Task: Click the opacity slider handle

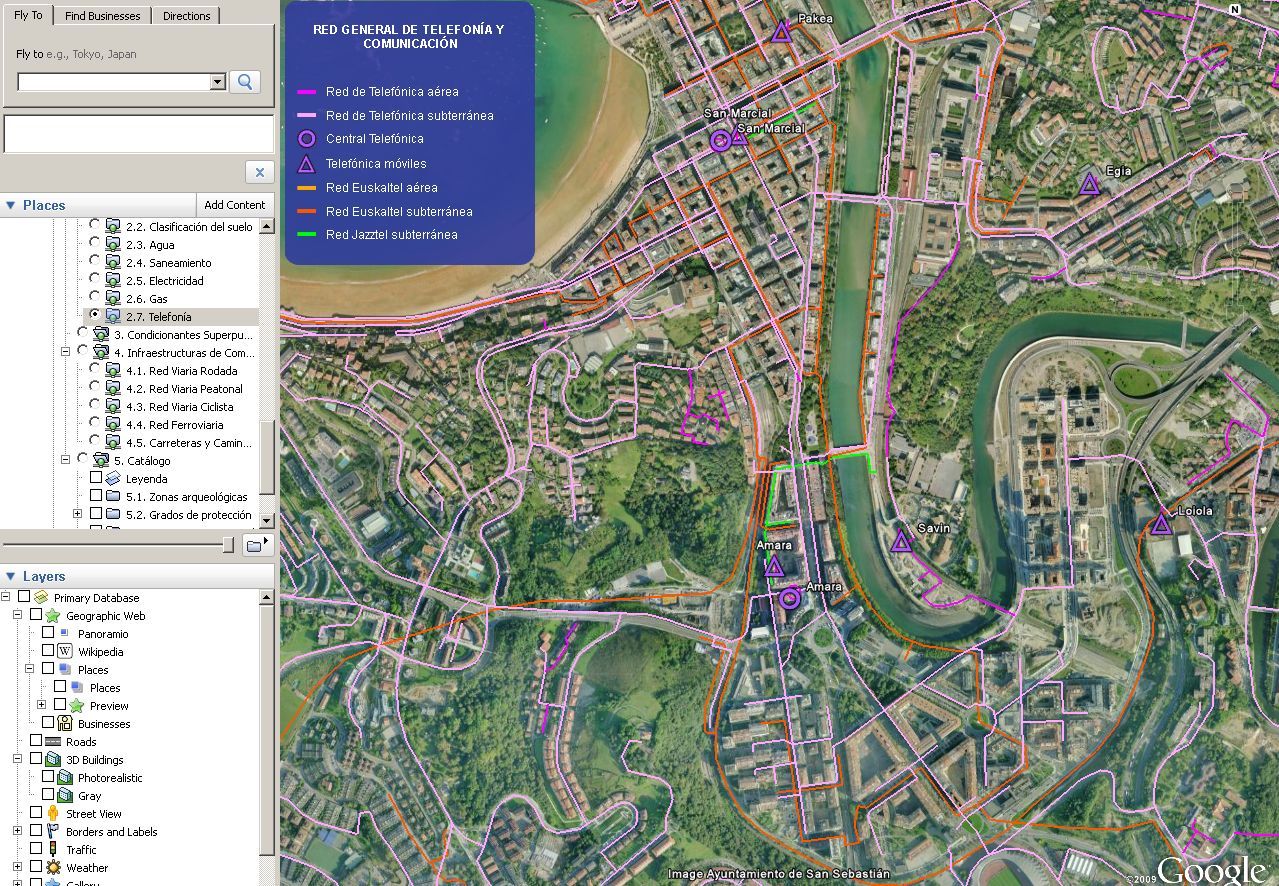Action: (229, 544)
